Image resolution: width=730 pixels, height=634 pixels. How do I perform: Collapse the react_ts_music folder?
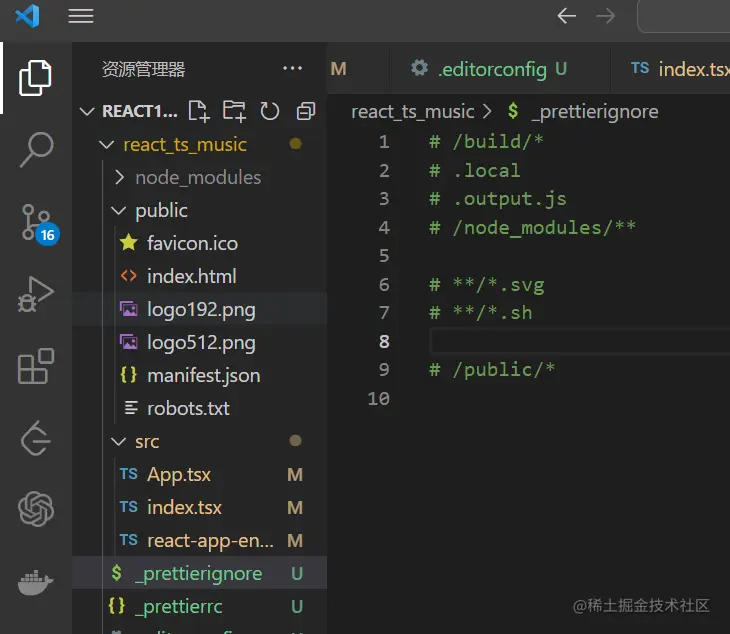pyautogui.click(x=107, y=144)
